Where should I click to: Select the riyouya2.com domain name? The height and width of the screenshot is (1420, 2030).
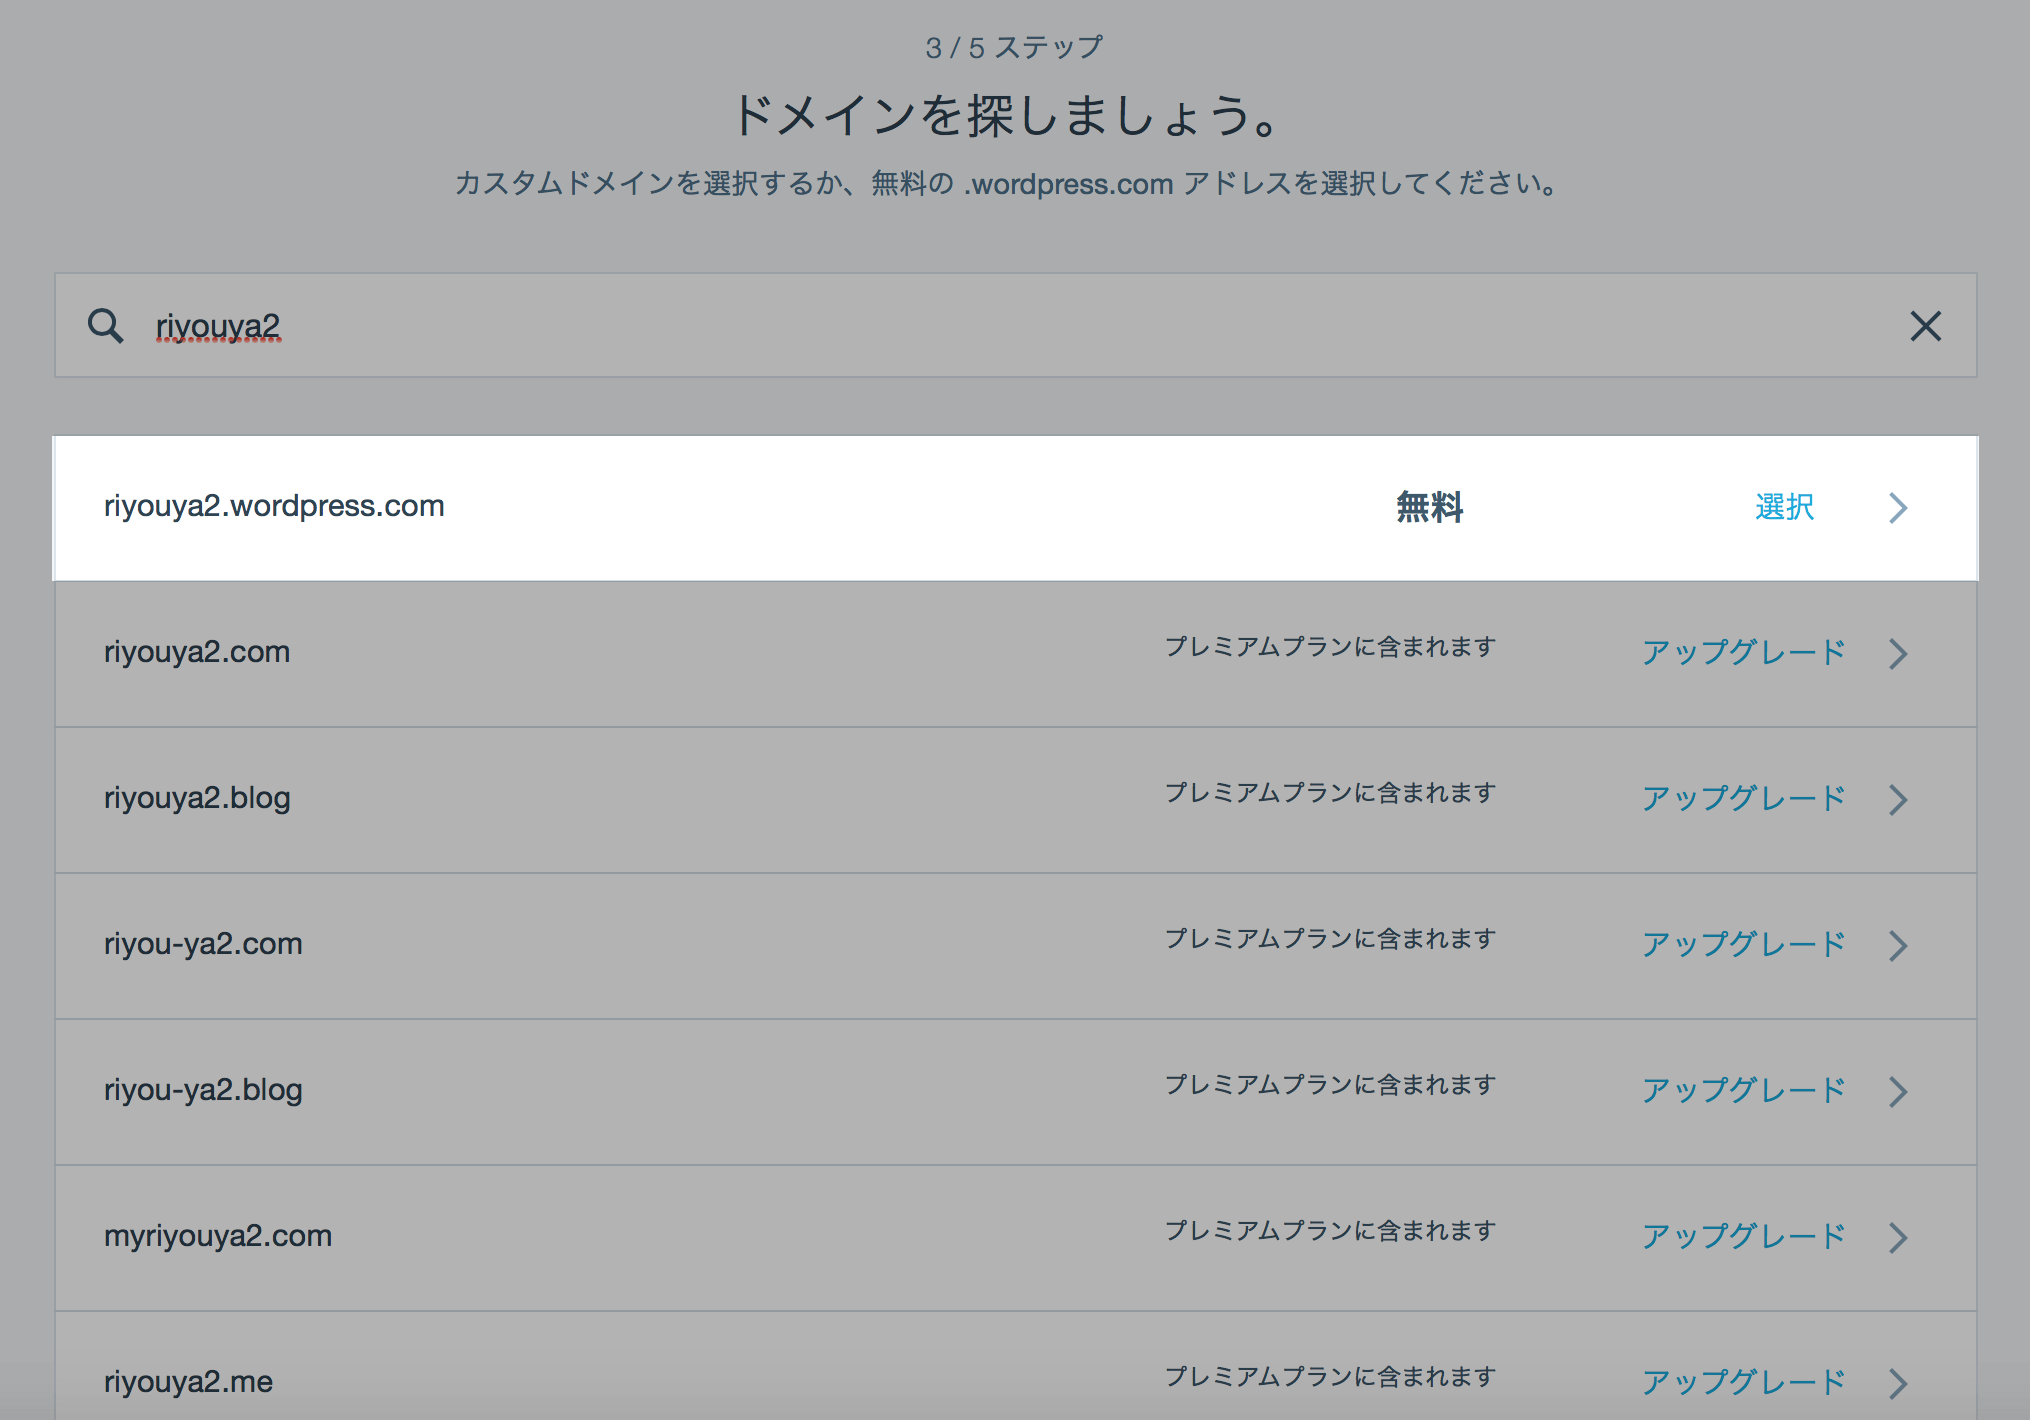point(197,653)
